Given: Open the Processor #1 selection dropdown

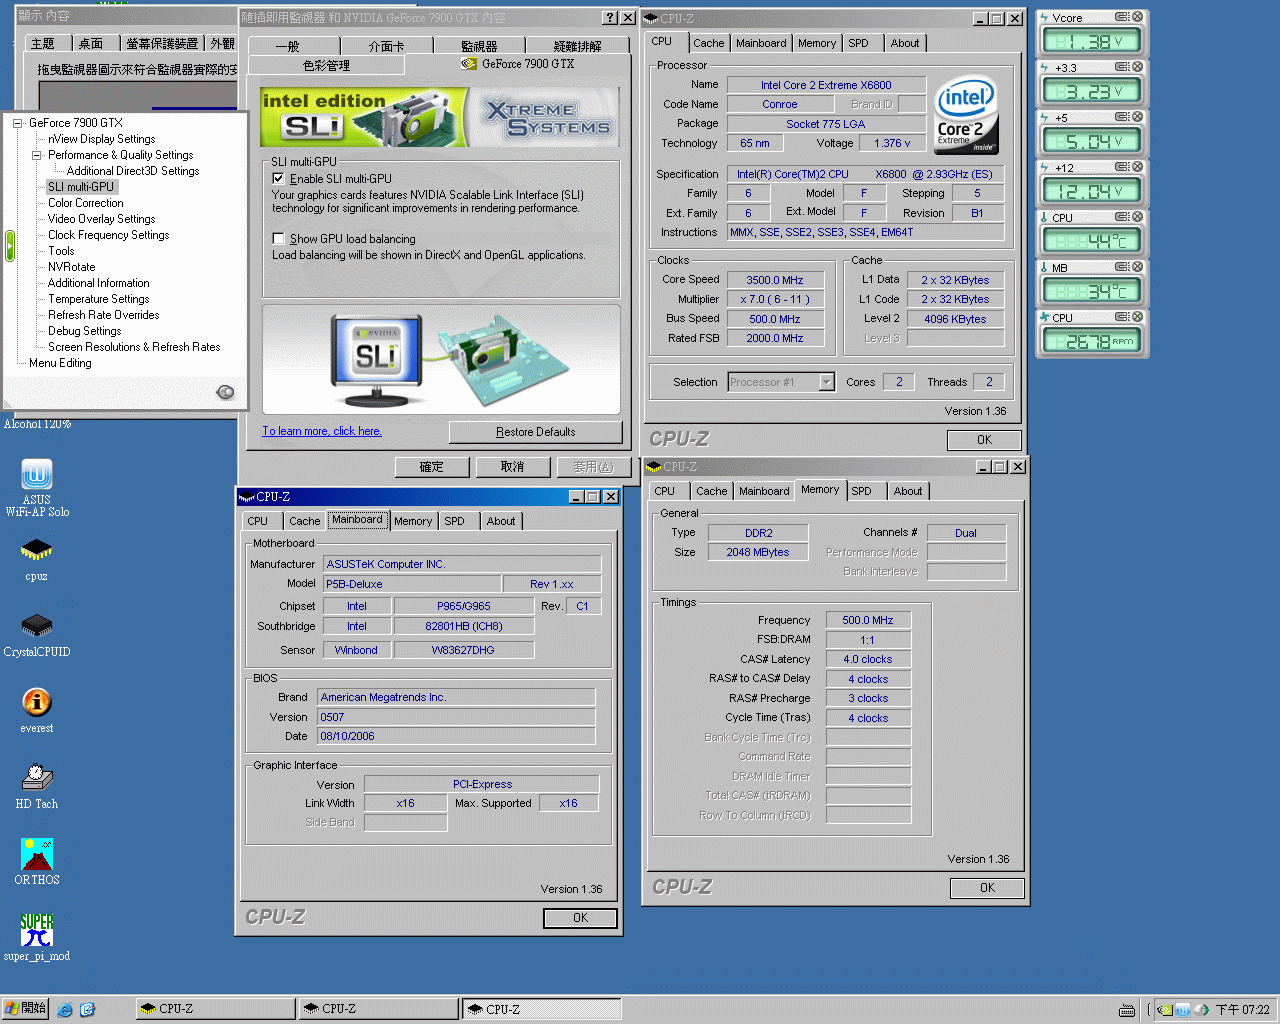Looking at the screenshot, I should (x=826, y=382).
